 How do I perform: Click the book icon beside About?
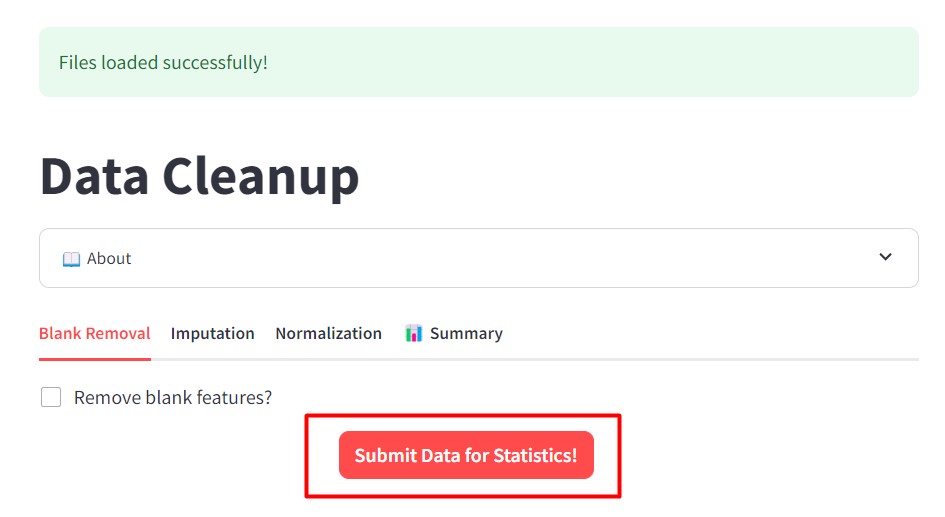(71, 259)
